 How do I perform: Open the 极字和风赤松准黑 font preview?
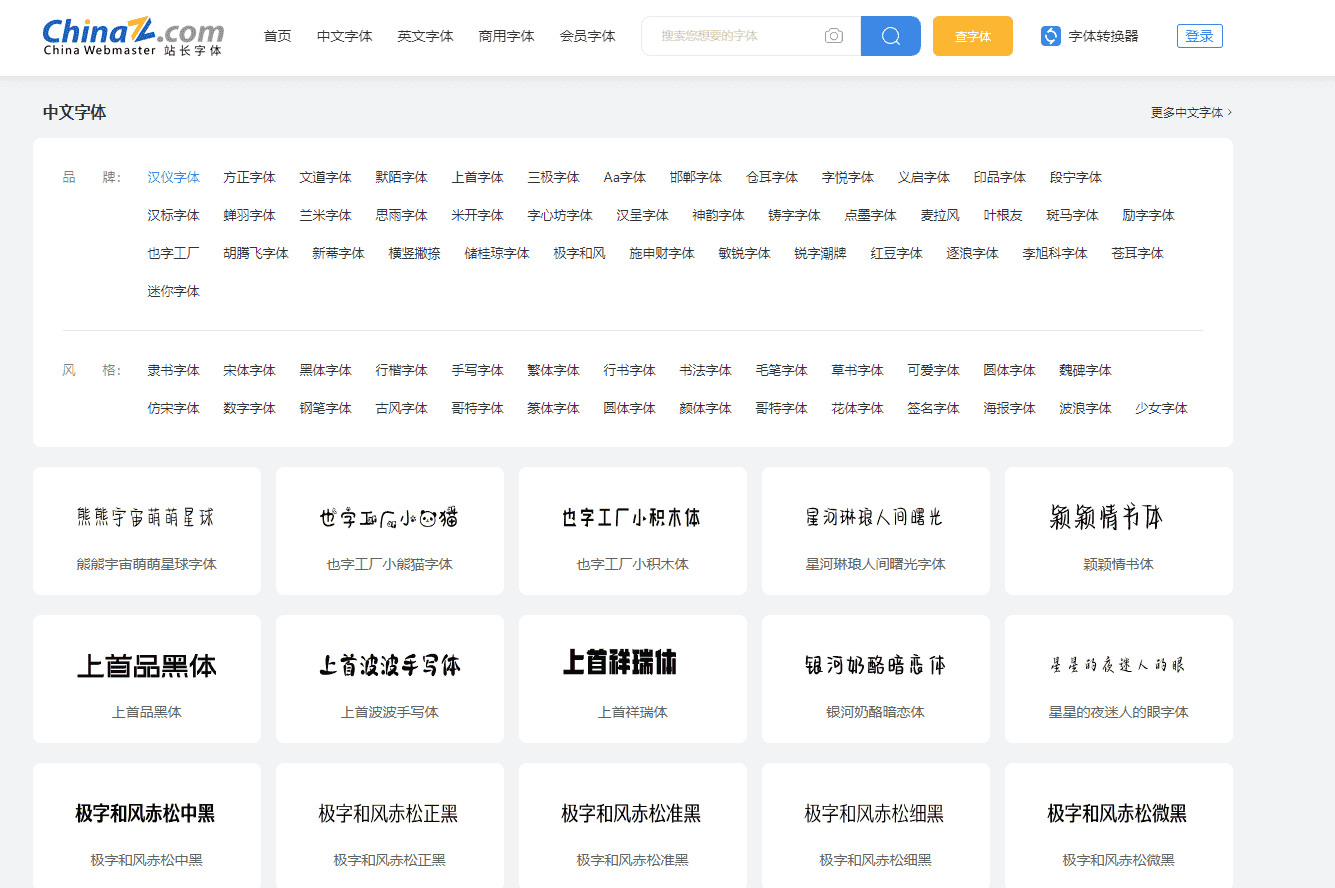(x=633, y=826)
